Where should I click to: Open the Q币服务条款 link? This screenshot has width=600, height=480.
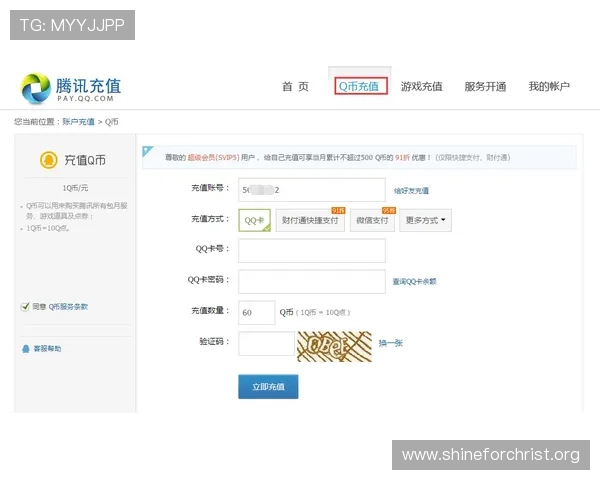[x=68, y=307]
